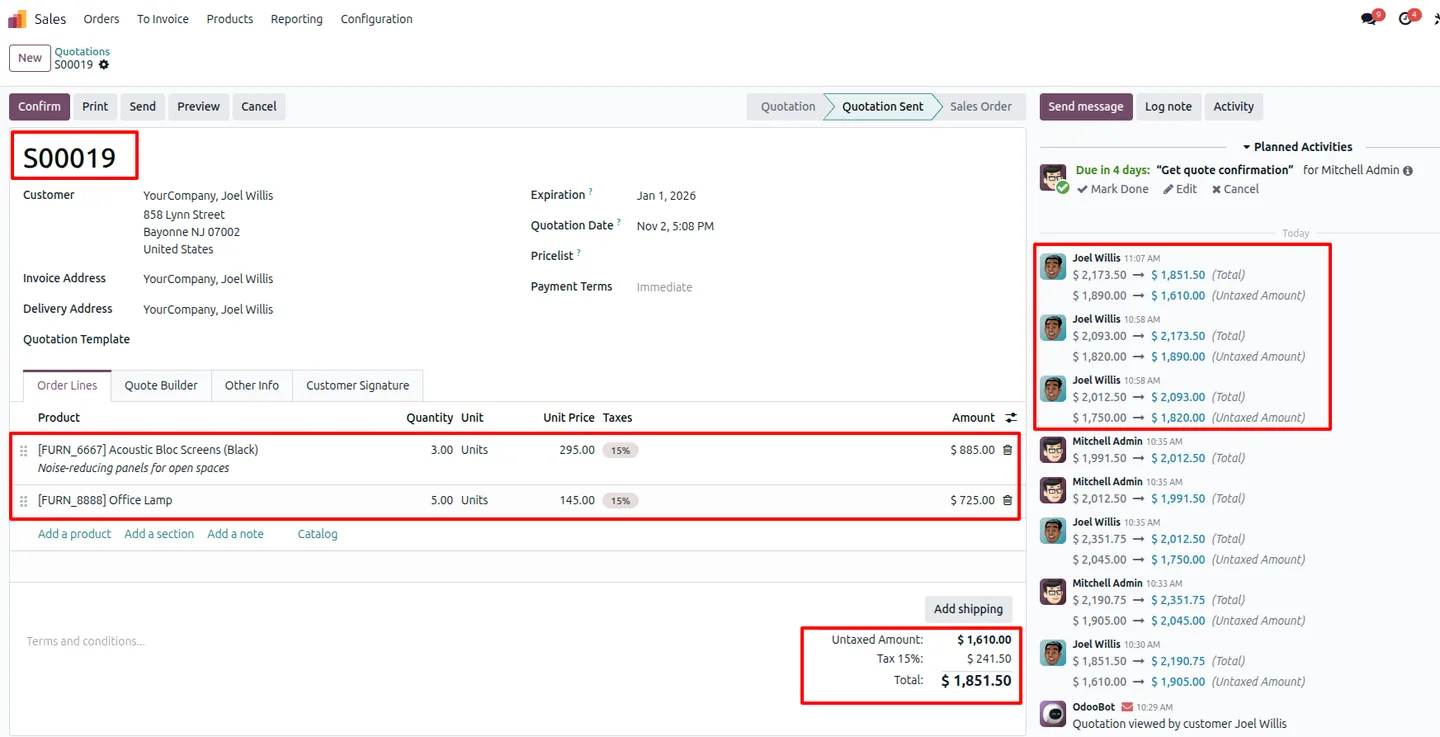The width and height of the screenshot is (1440, 737).
Task: Open the Products menu
Action: pos(230,19)
